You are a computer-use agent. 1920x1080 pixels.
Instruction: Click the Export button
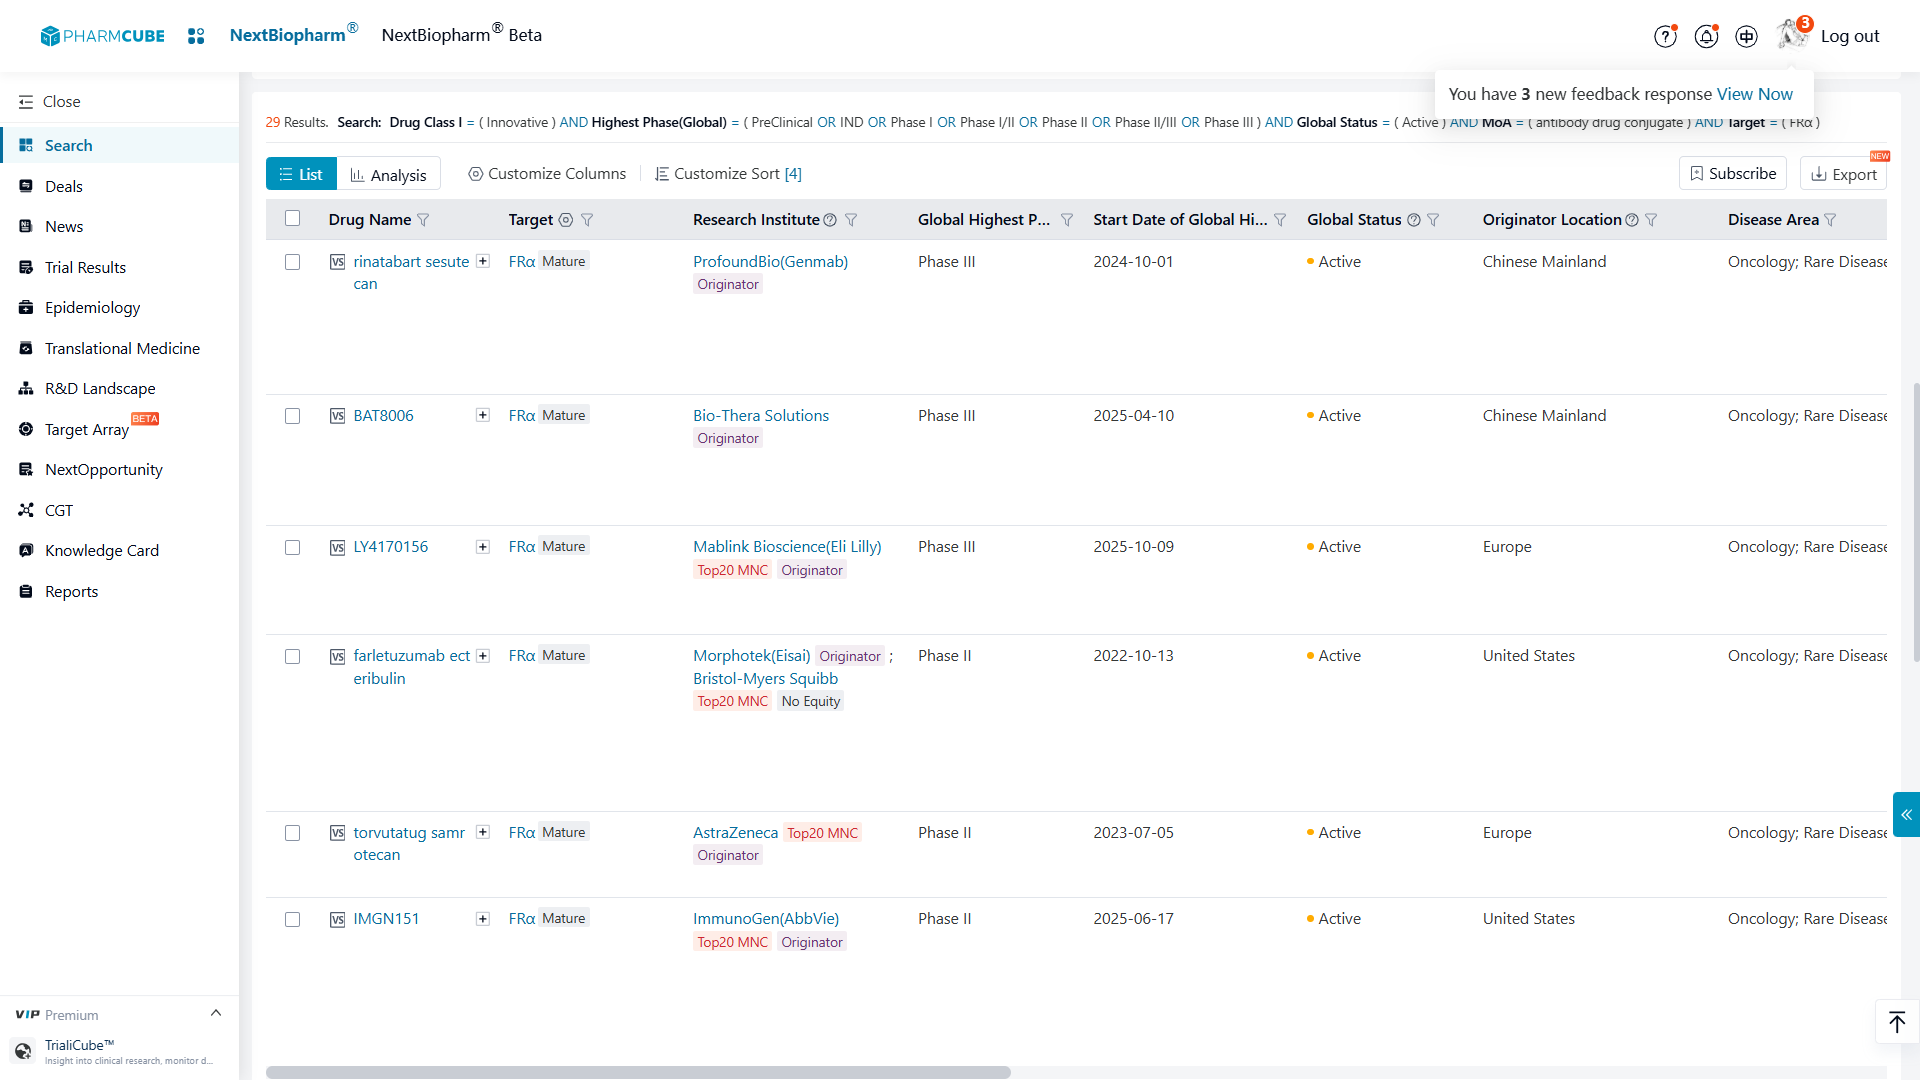click(x=1844, y=174)
